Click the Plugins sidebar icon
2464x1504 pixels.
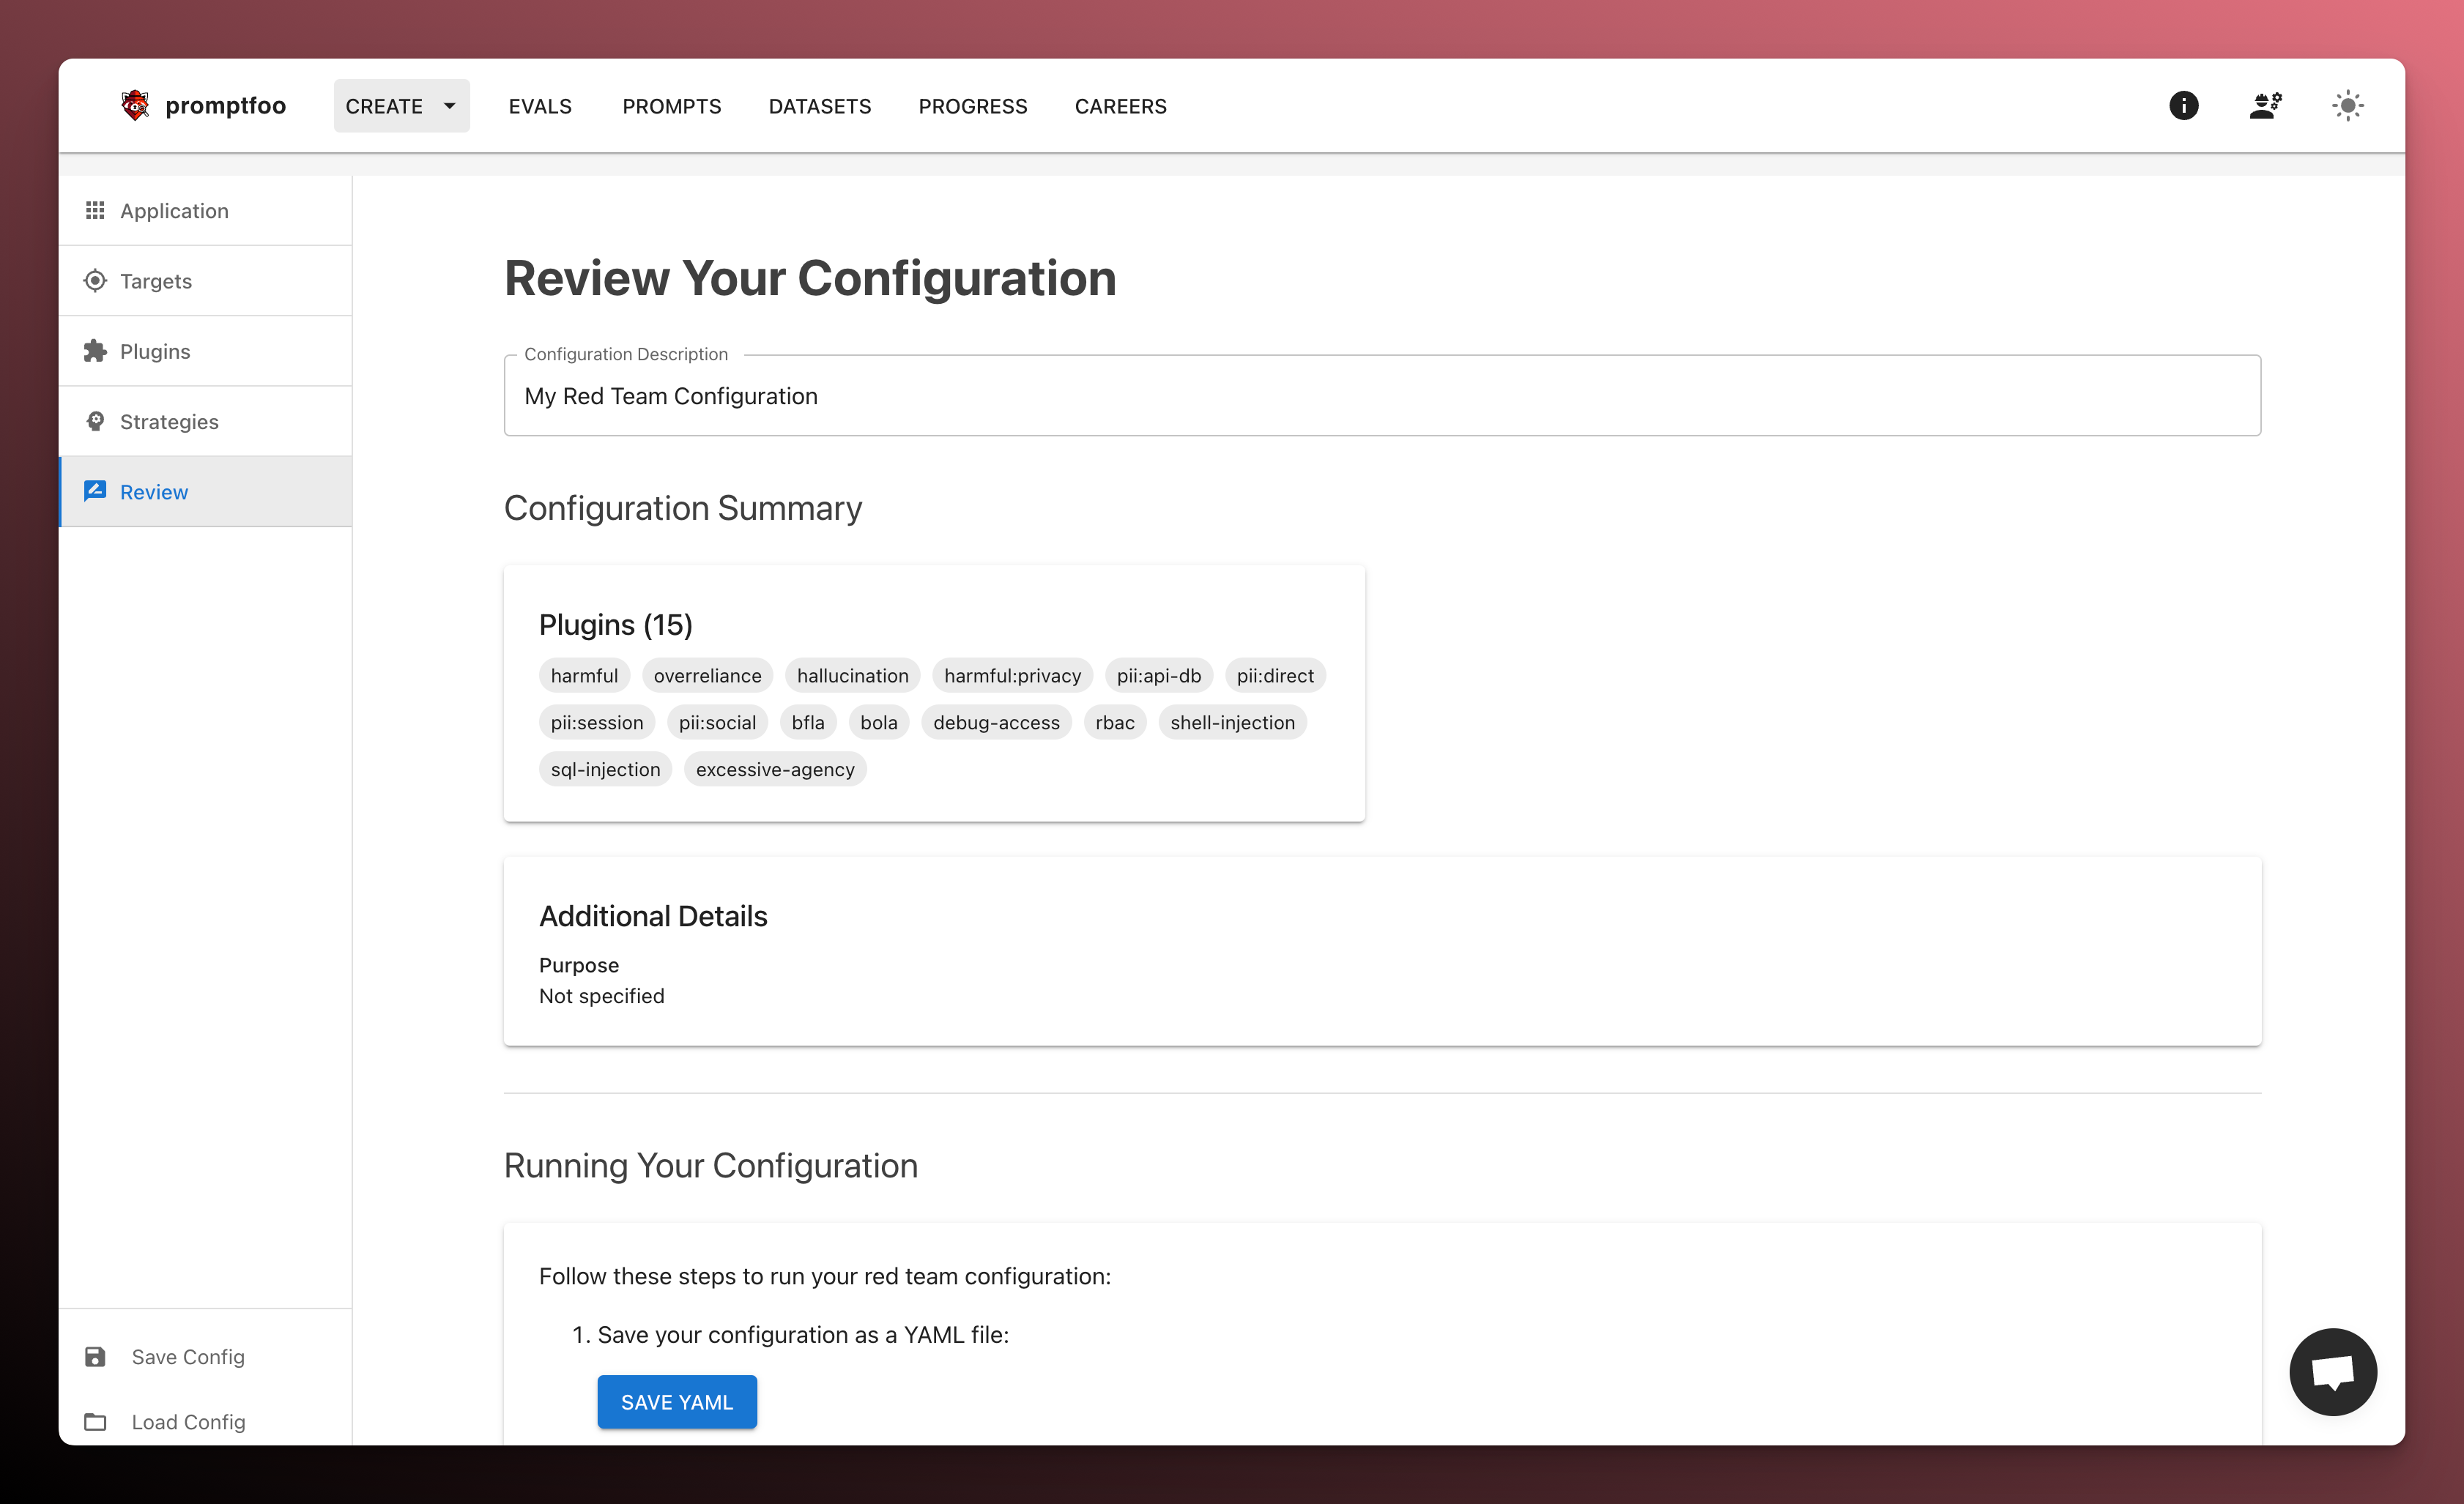[x=95, y=350]
